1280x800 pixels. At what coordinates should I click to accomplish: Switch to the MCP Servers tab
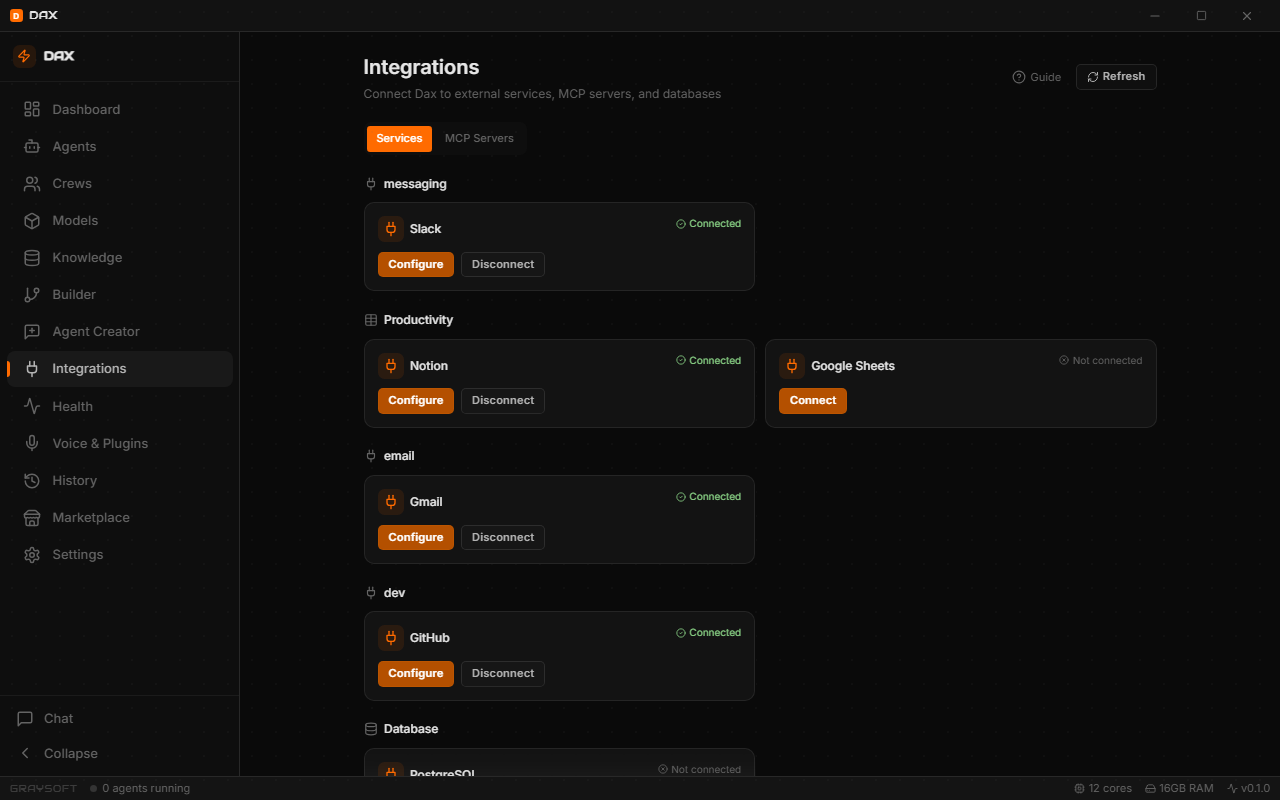[479, 138]
